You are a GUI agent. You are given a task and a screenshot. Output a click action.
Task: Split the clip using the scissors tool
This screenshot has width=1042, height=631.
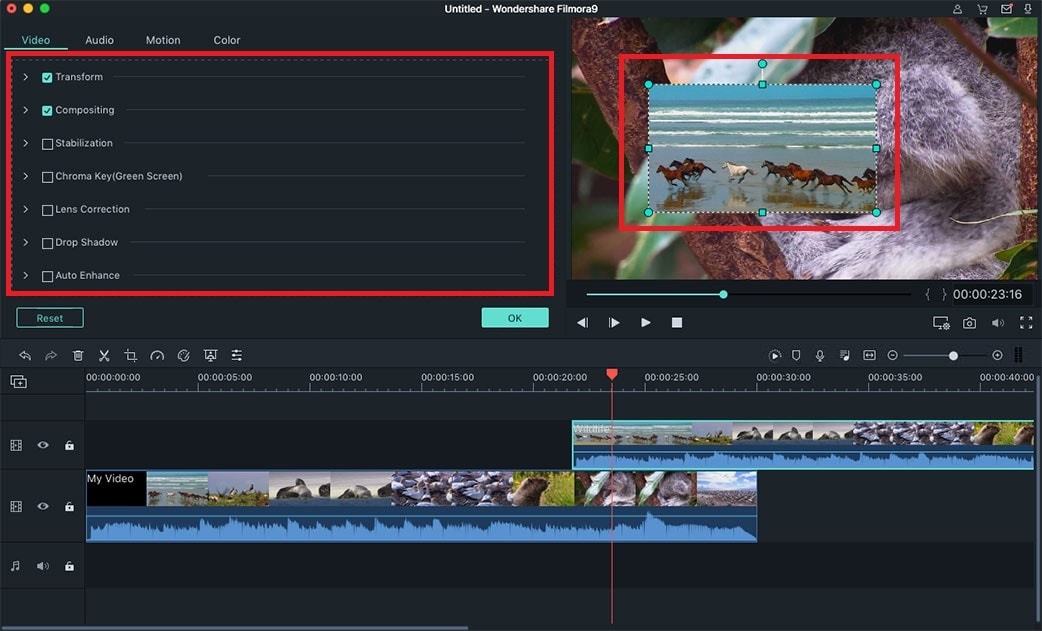(104, 356)
